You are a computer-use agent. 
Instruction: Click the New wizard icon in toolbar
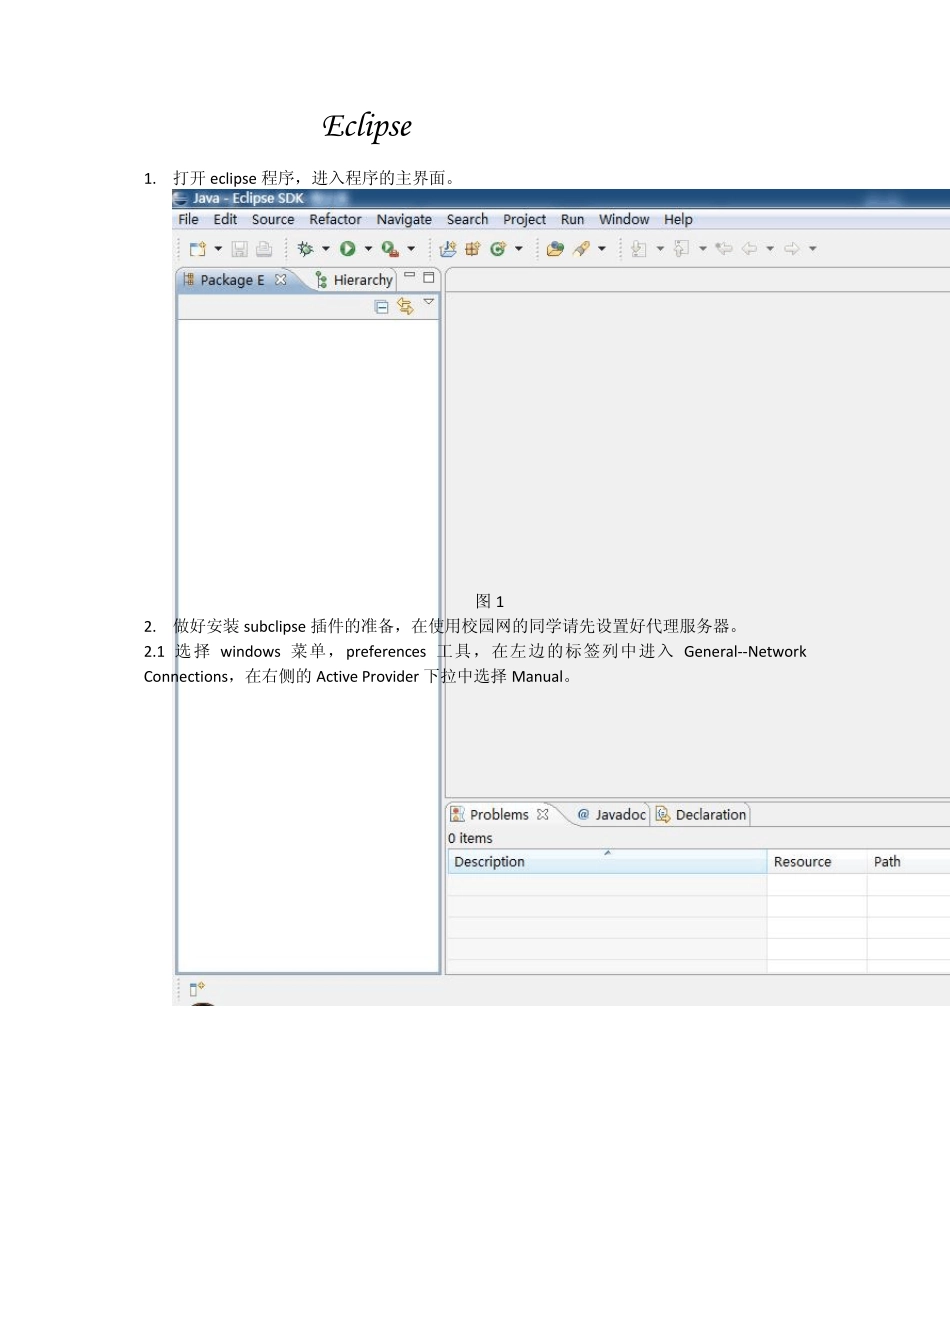click(198, 249)
